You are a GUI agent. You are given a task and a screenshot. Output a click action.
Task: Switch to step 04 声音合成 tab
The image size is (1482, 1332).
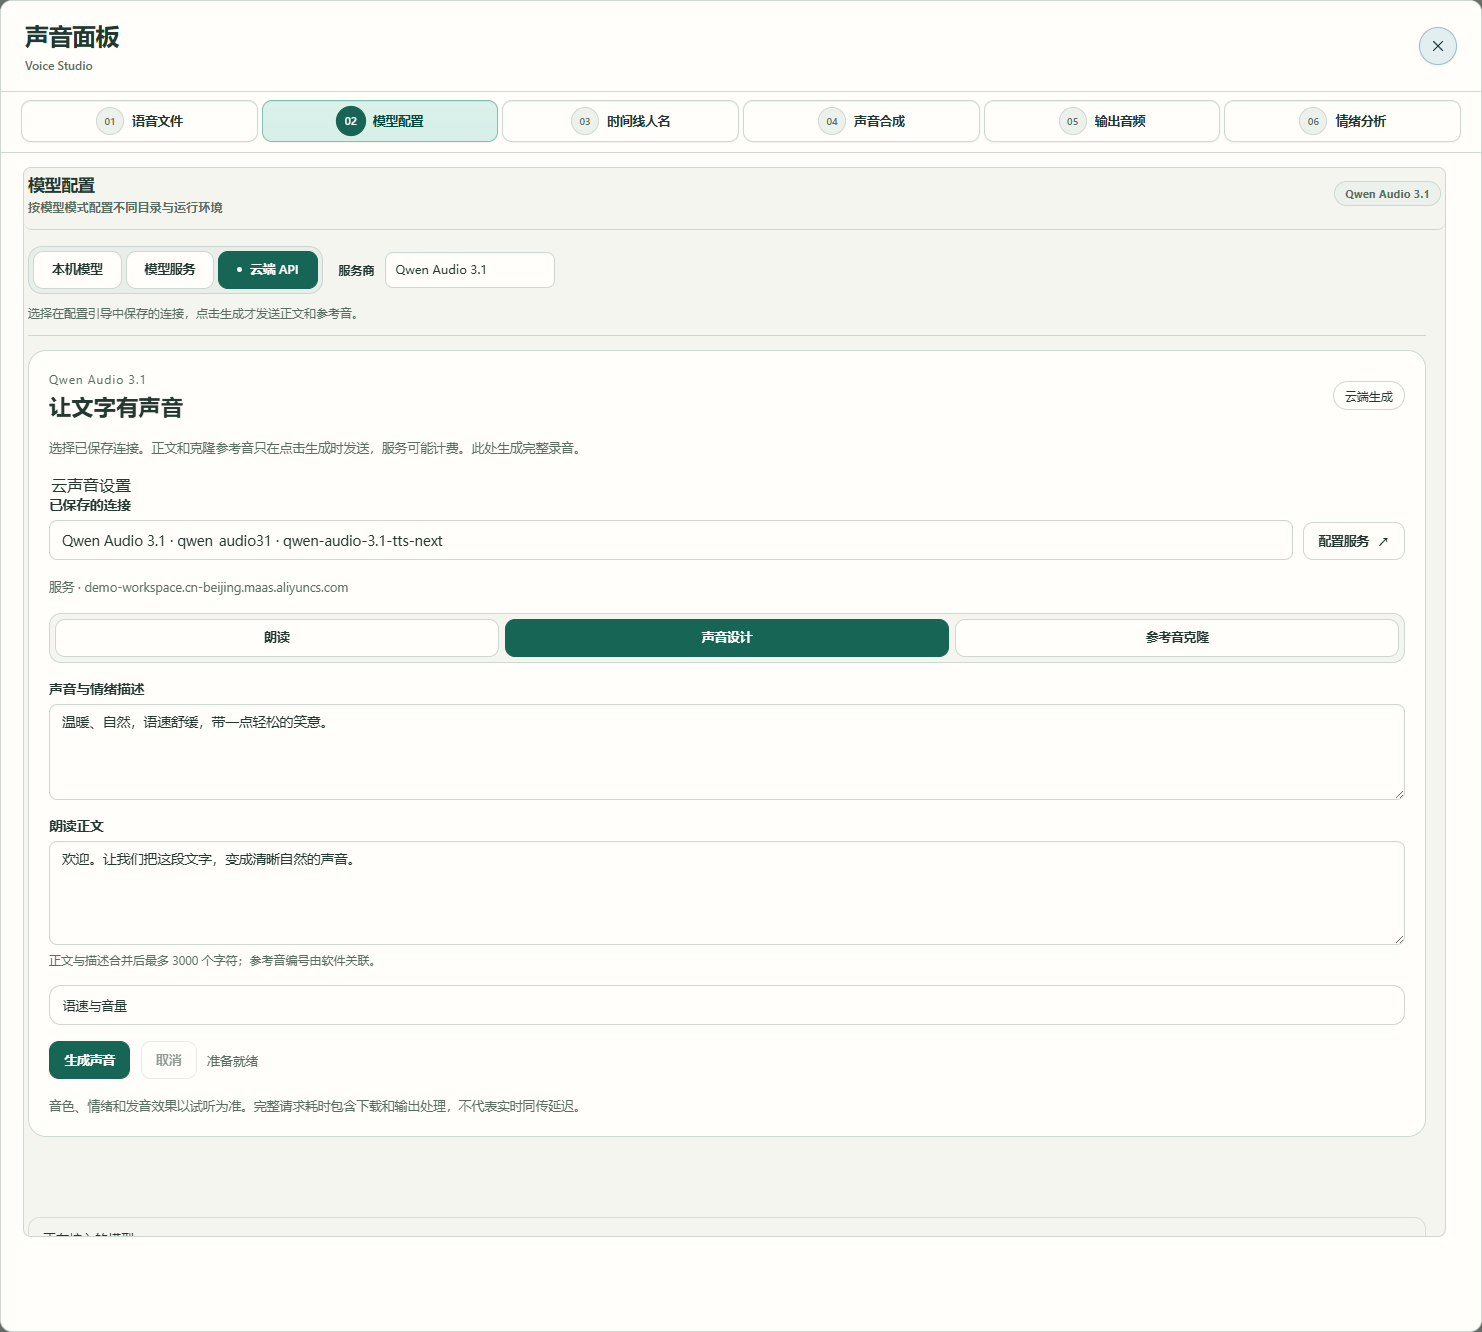click(861, 121)
